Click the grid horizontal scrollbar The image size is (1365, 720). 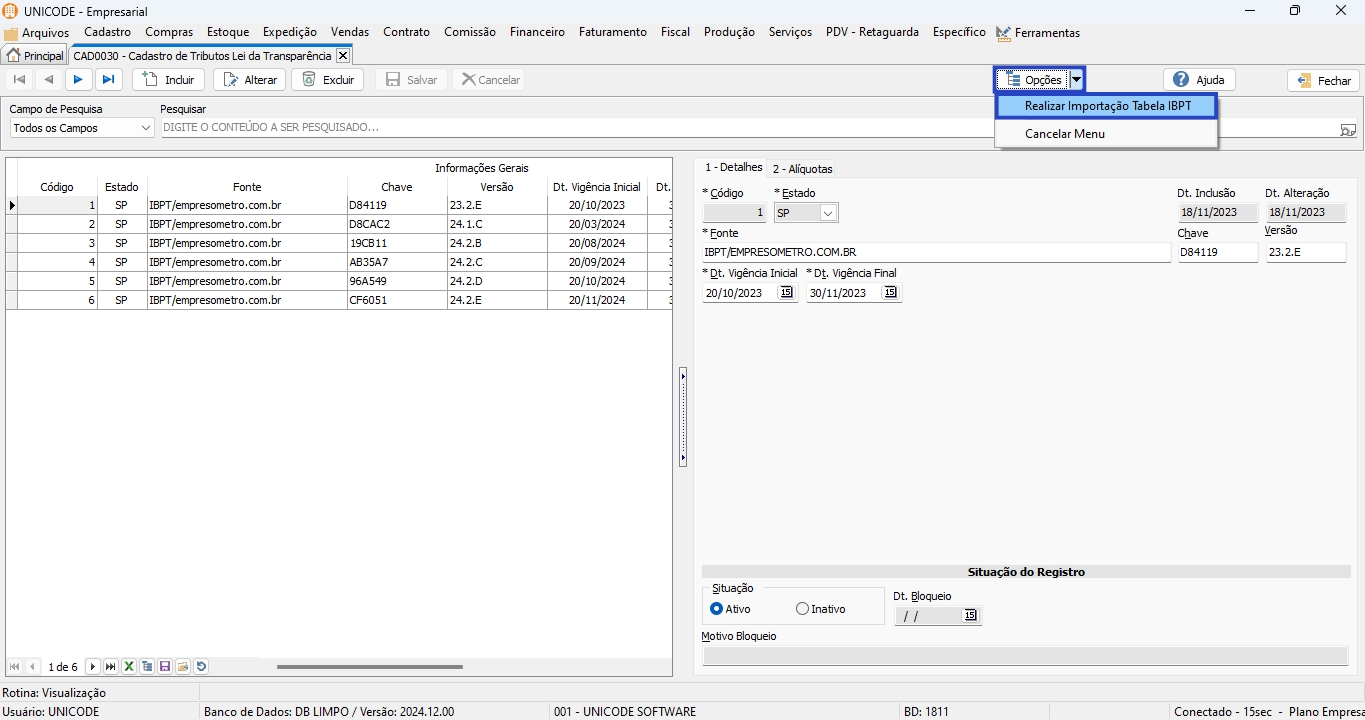369,667
